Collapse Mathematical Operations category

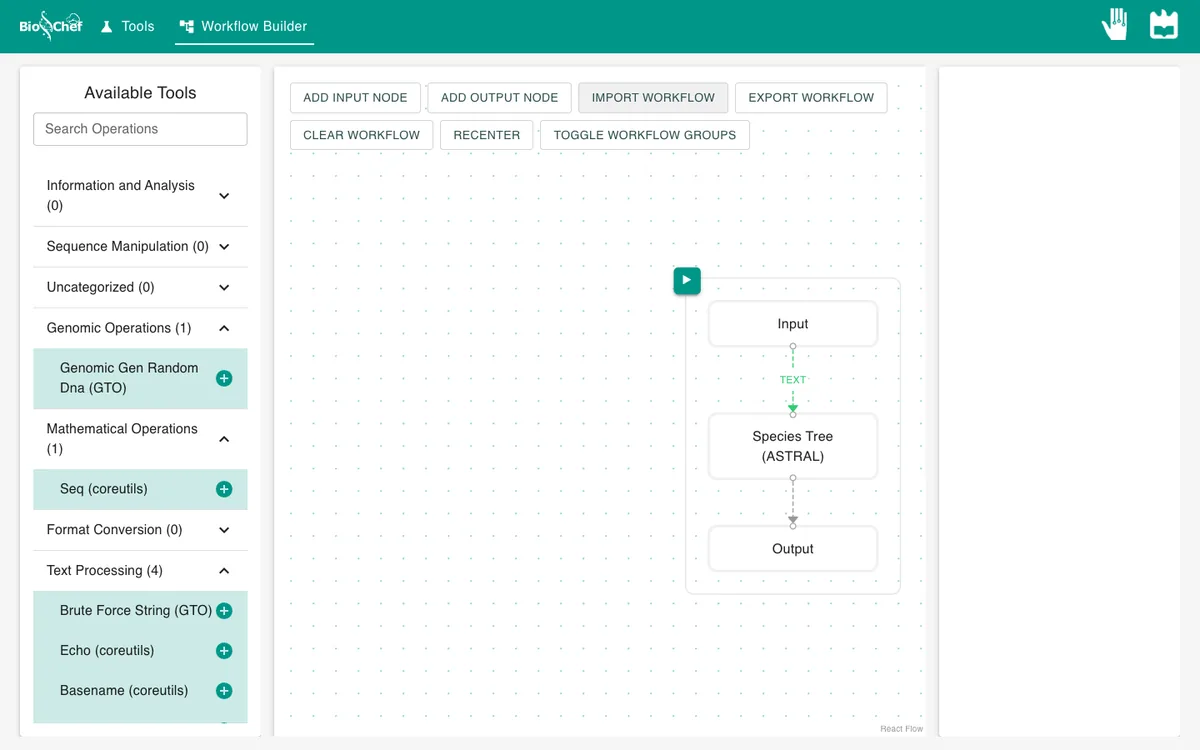(140, 439)
